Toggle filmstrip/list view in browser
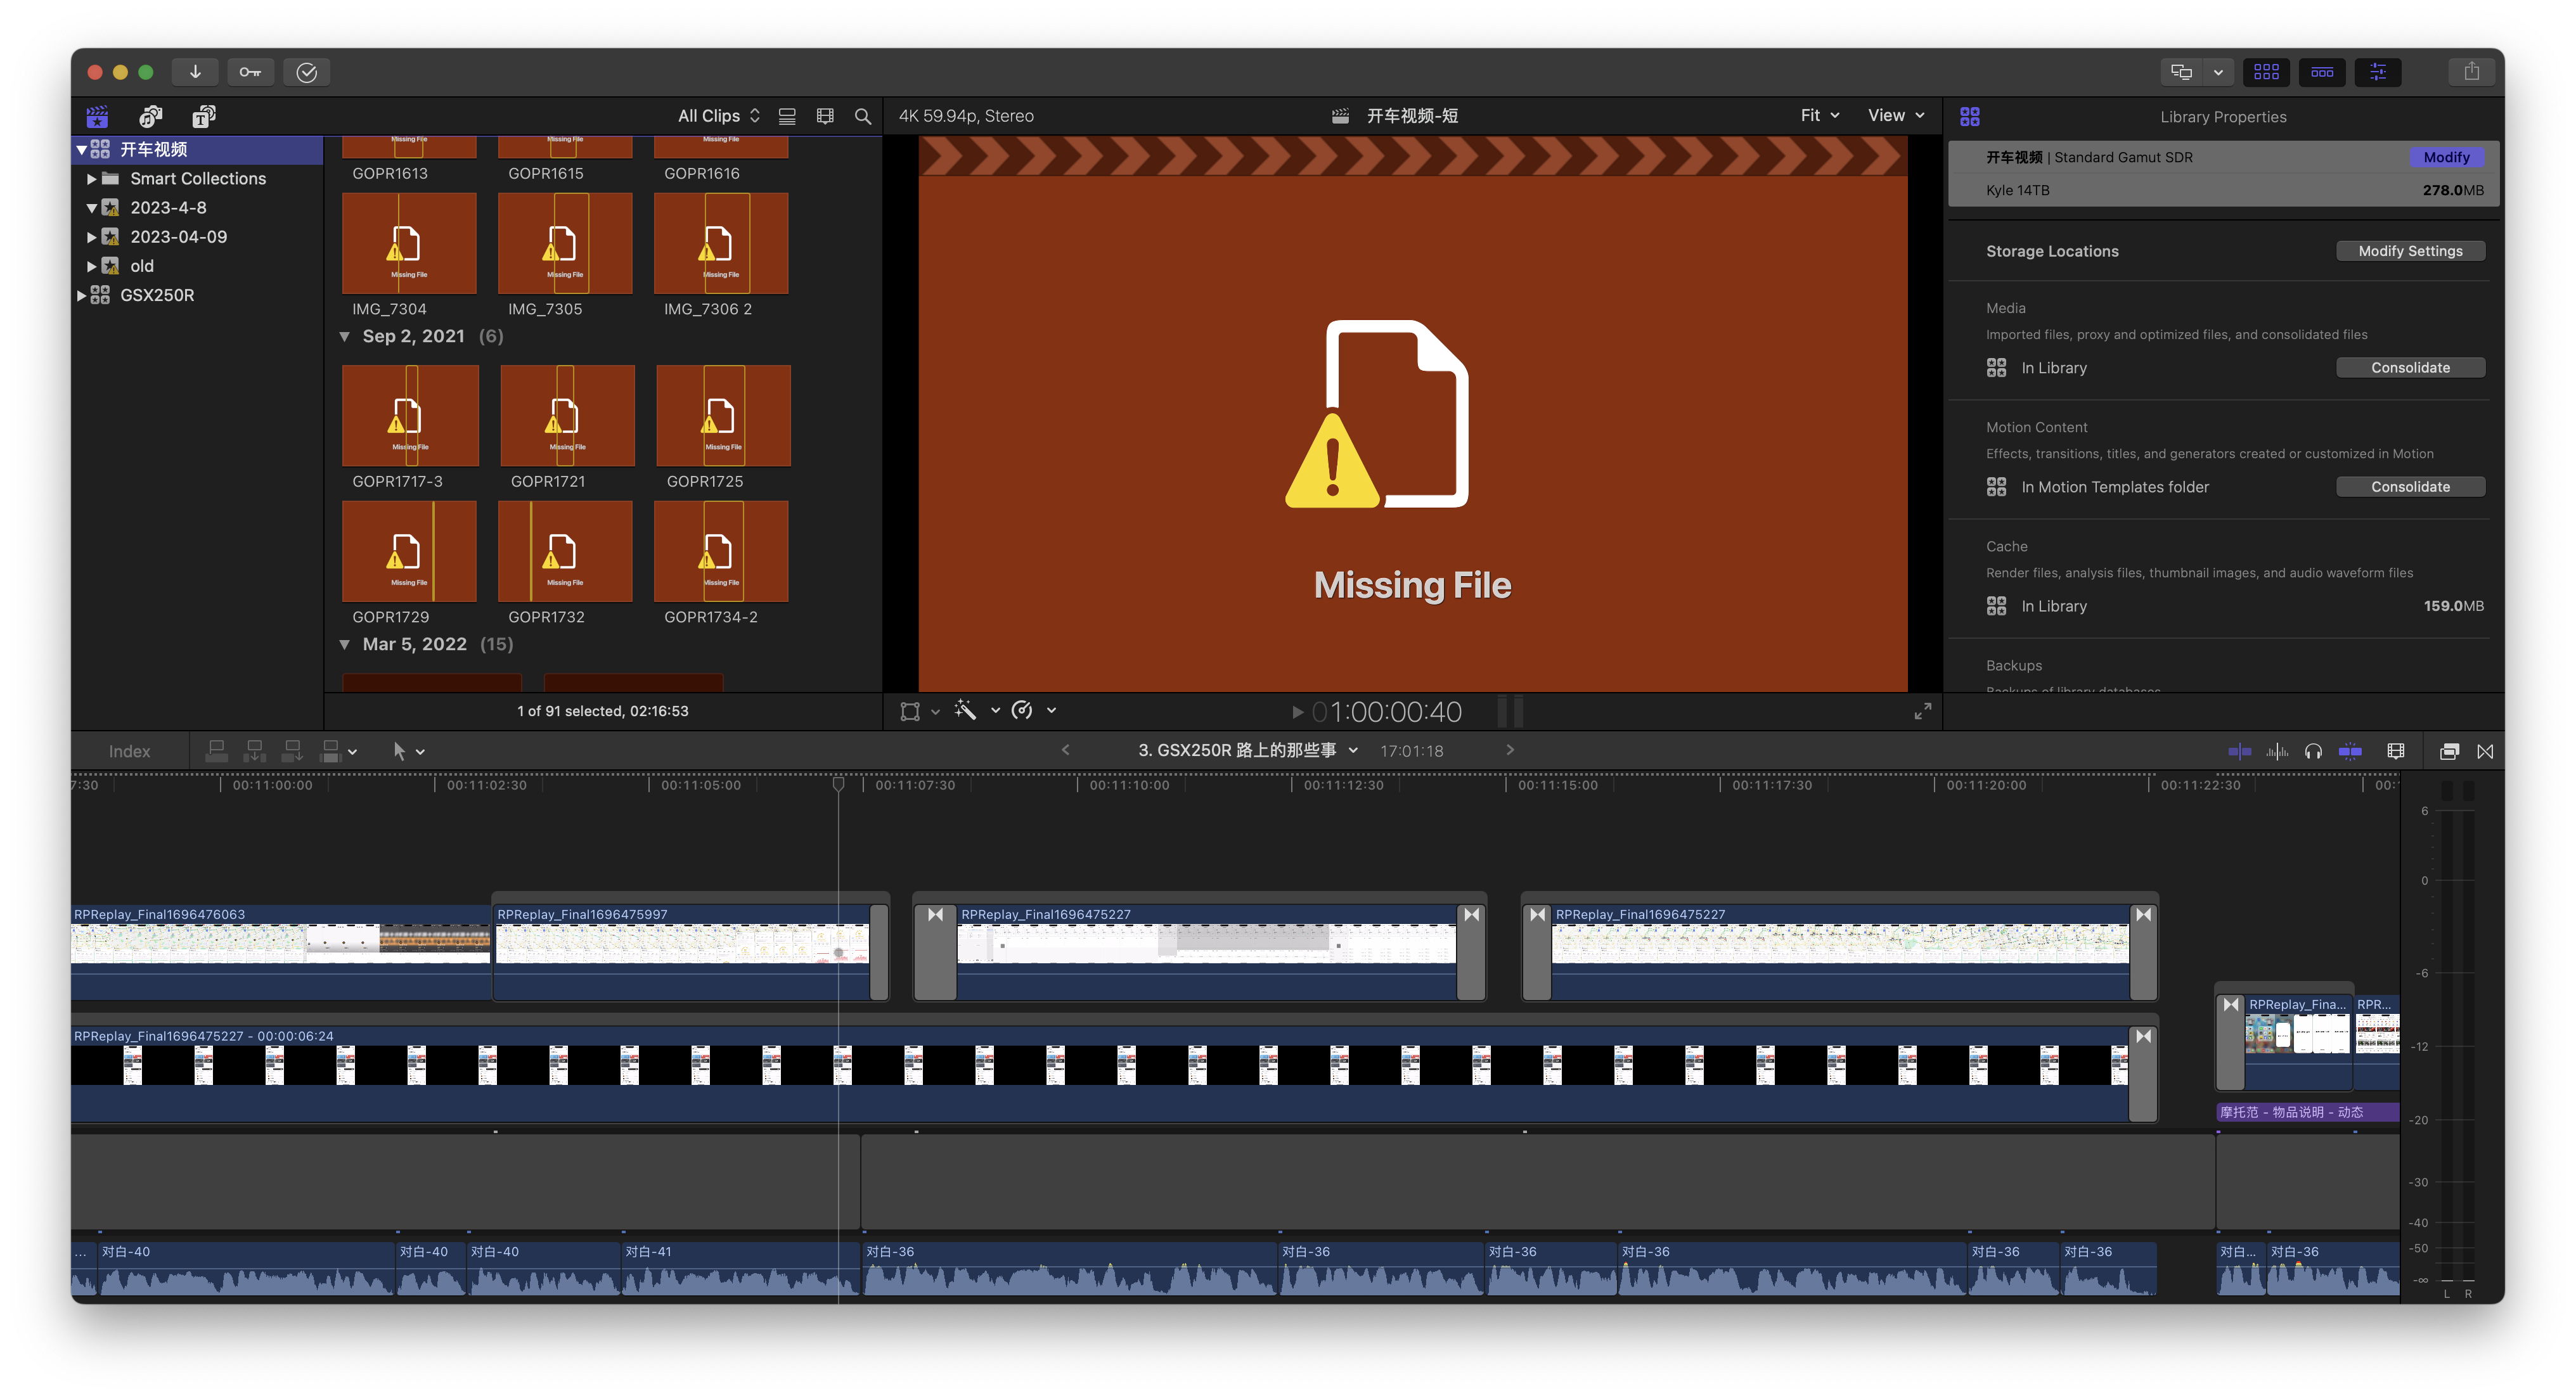The image size is (2576, 1398). click(x=787, y=116)
